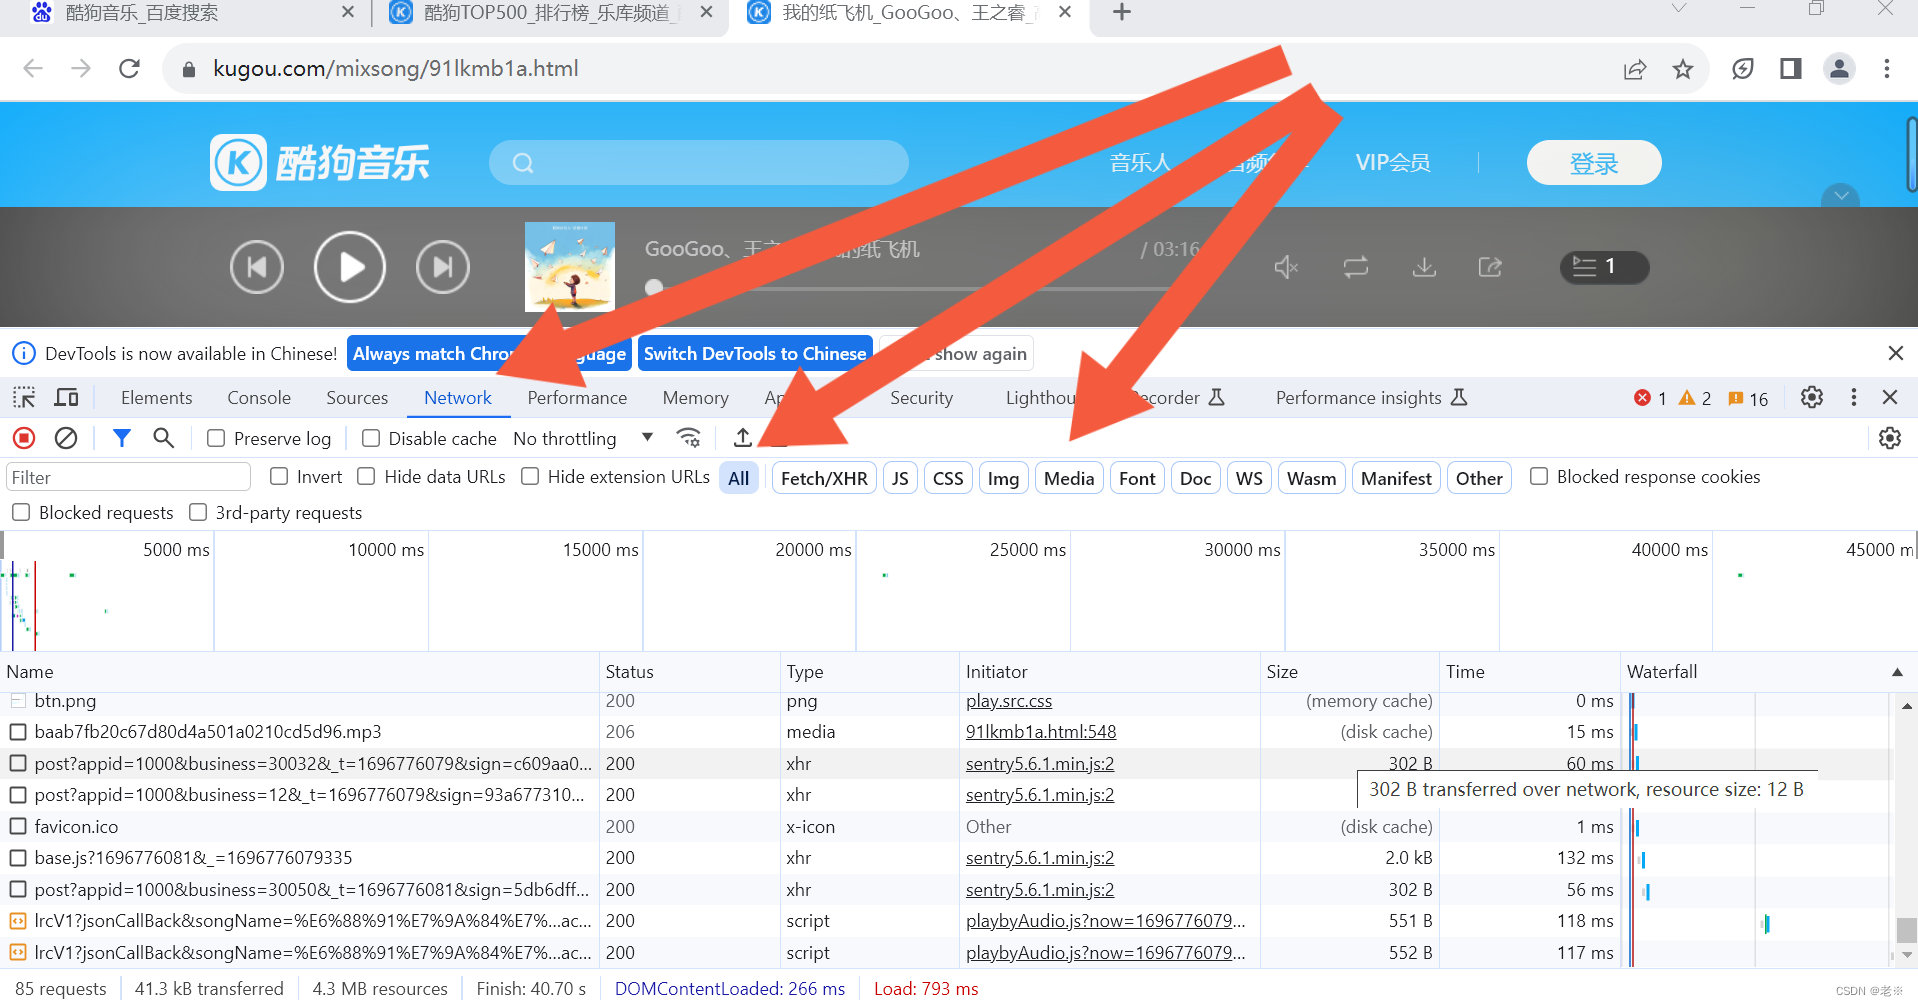Screen dimensions: 1918x1006
Task: Expand the blue chevron below the header
Action: click(1840, 196)
